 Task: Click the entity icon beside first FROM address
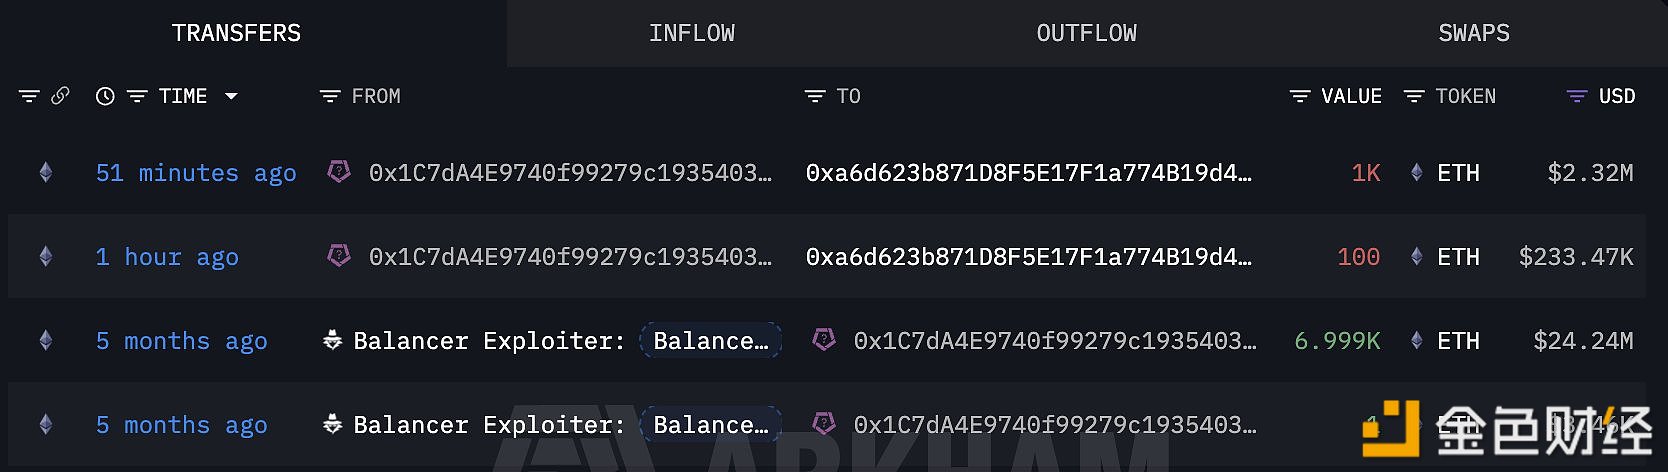click(339, 172)
